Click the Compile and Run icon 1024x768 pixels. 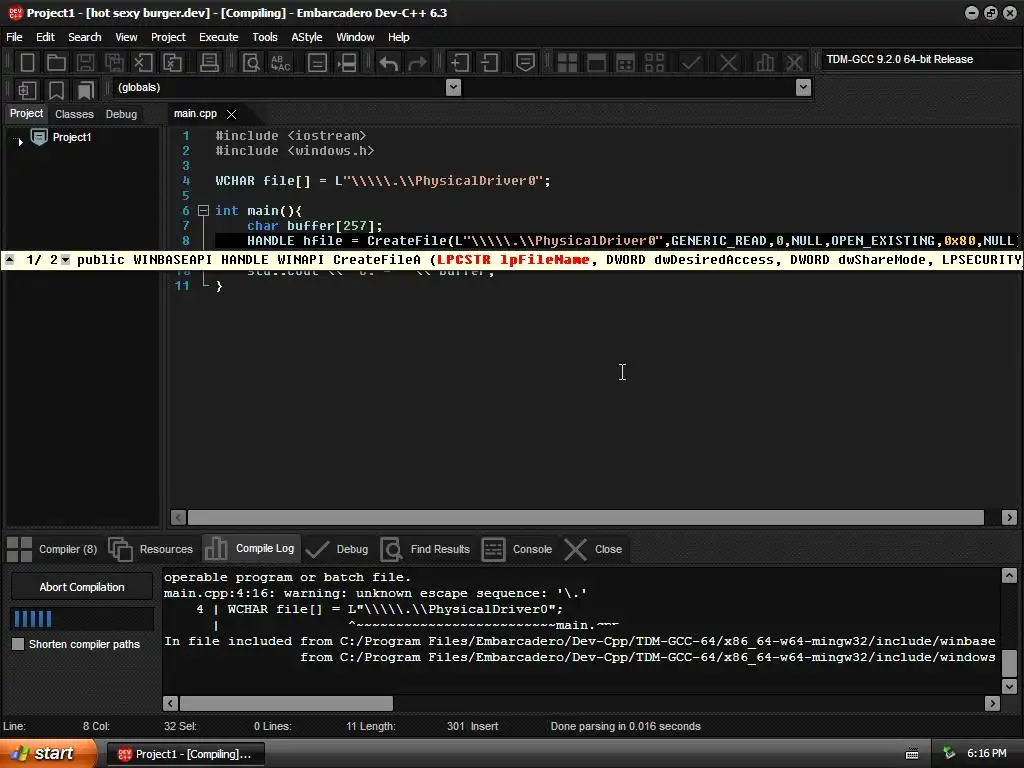[x=625, y=63]
